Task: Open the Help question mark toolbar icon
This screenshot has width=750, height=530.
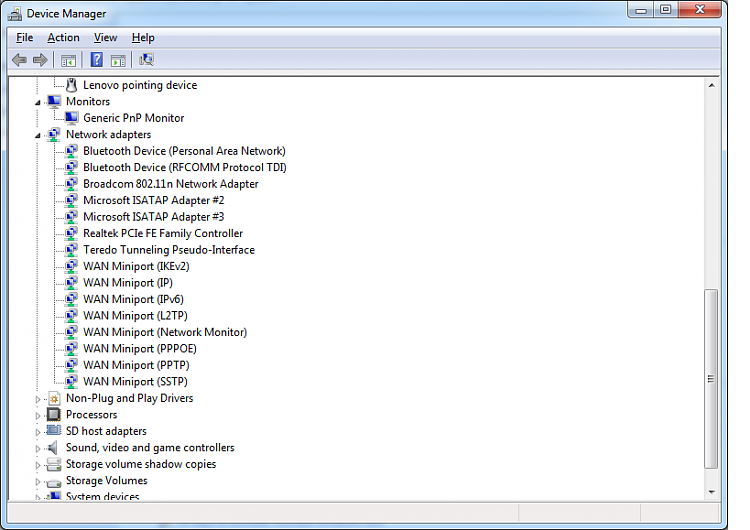Action: 97,60
